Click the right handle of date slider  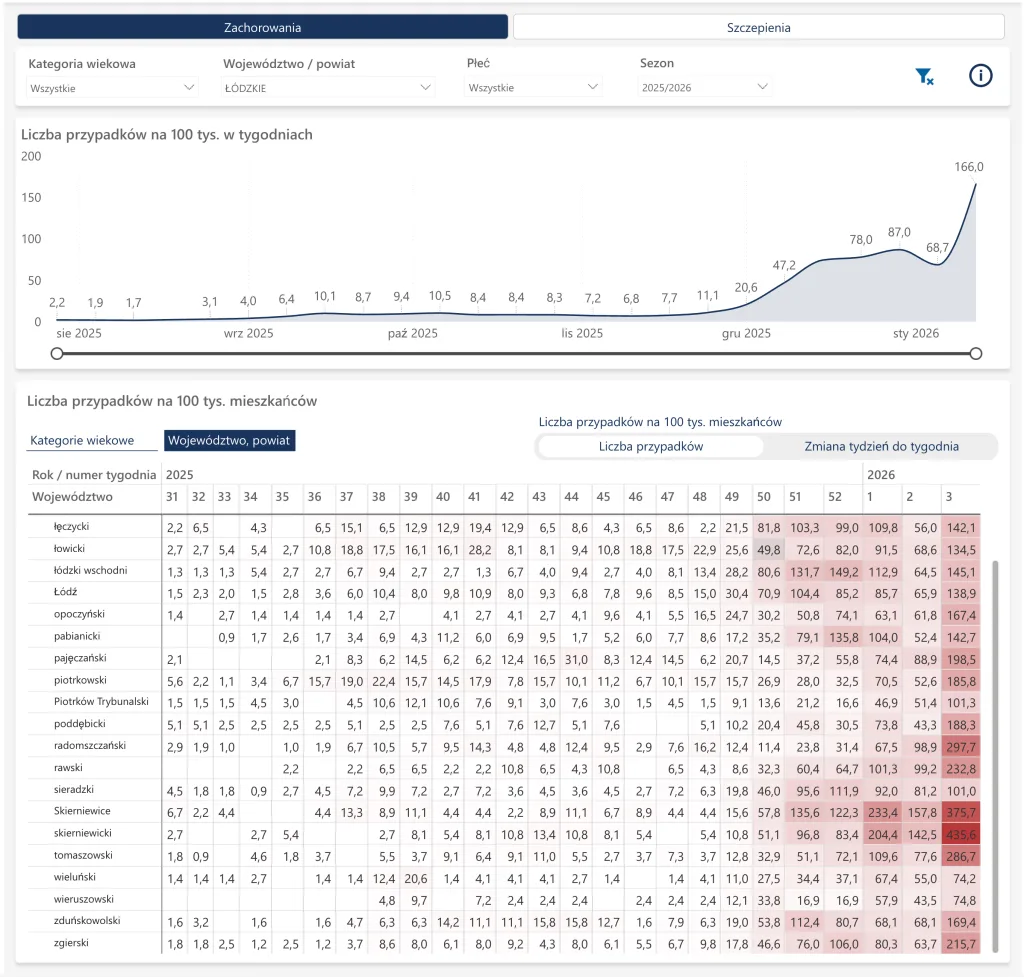click(976, 353)
